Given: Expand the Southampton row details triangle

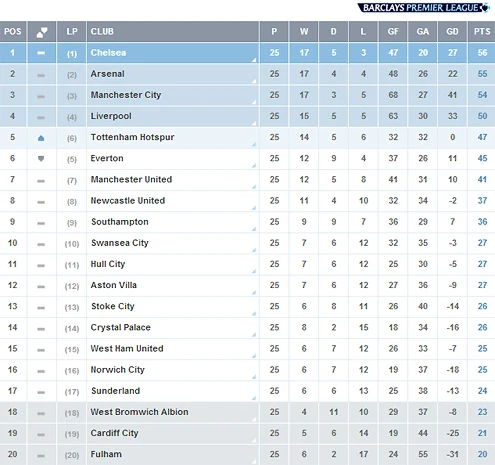Looking at the screenshot, I should (x=254, y=229).
